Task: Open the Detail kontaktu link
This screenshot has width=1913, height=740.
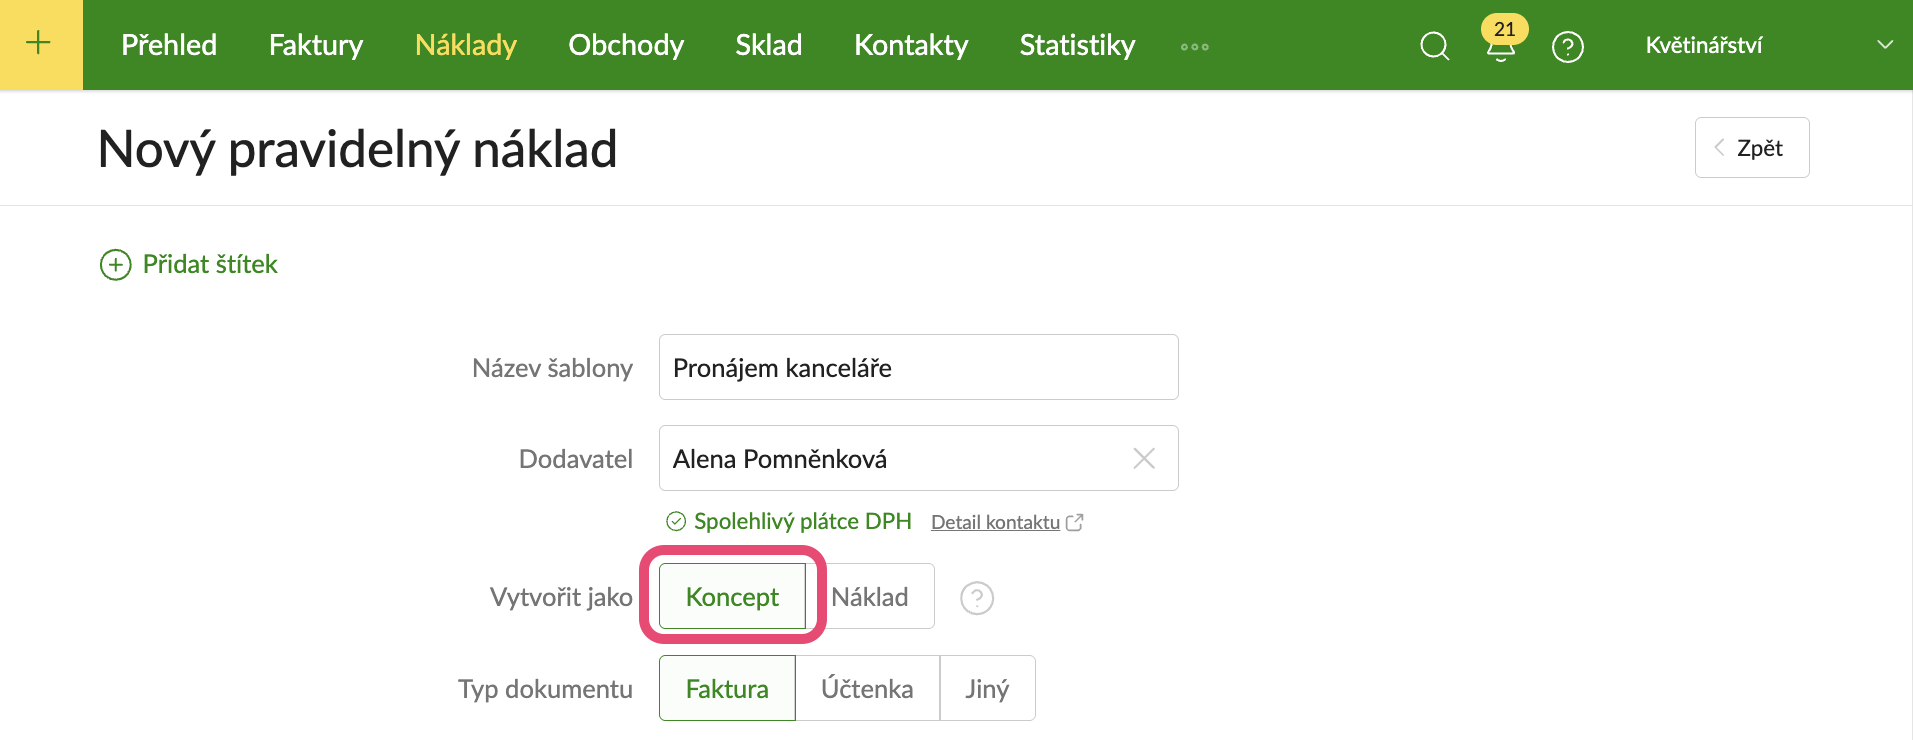Action: 995,522
